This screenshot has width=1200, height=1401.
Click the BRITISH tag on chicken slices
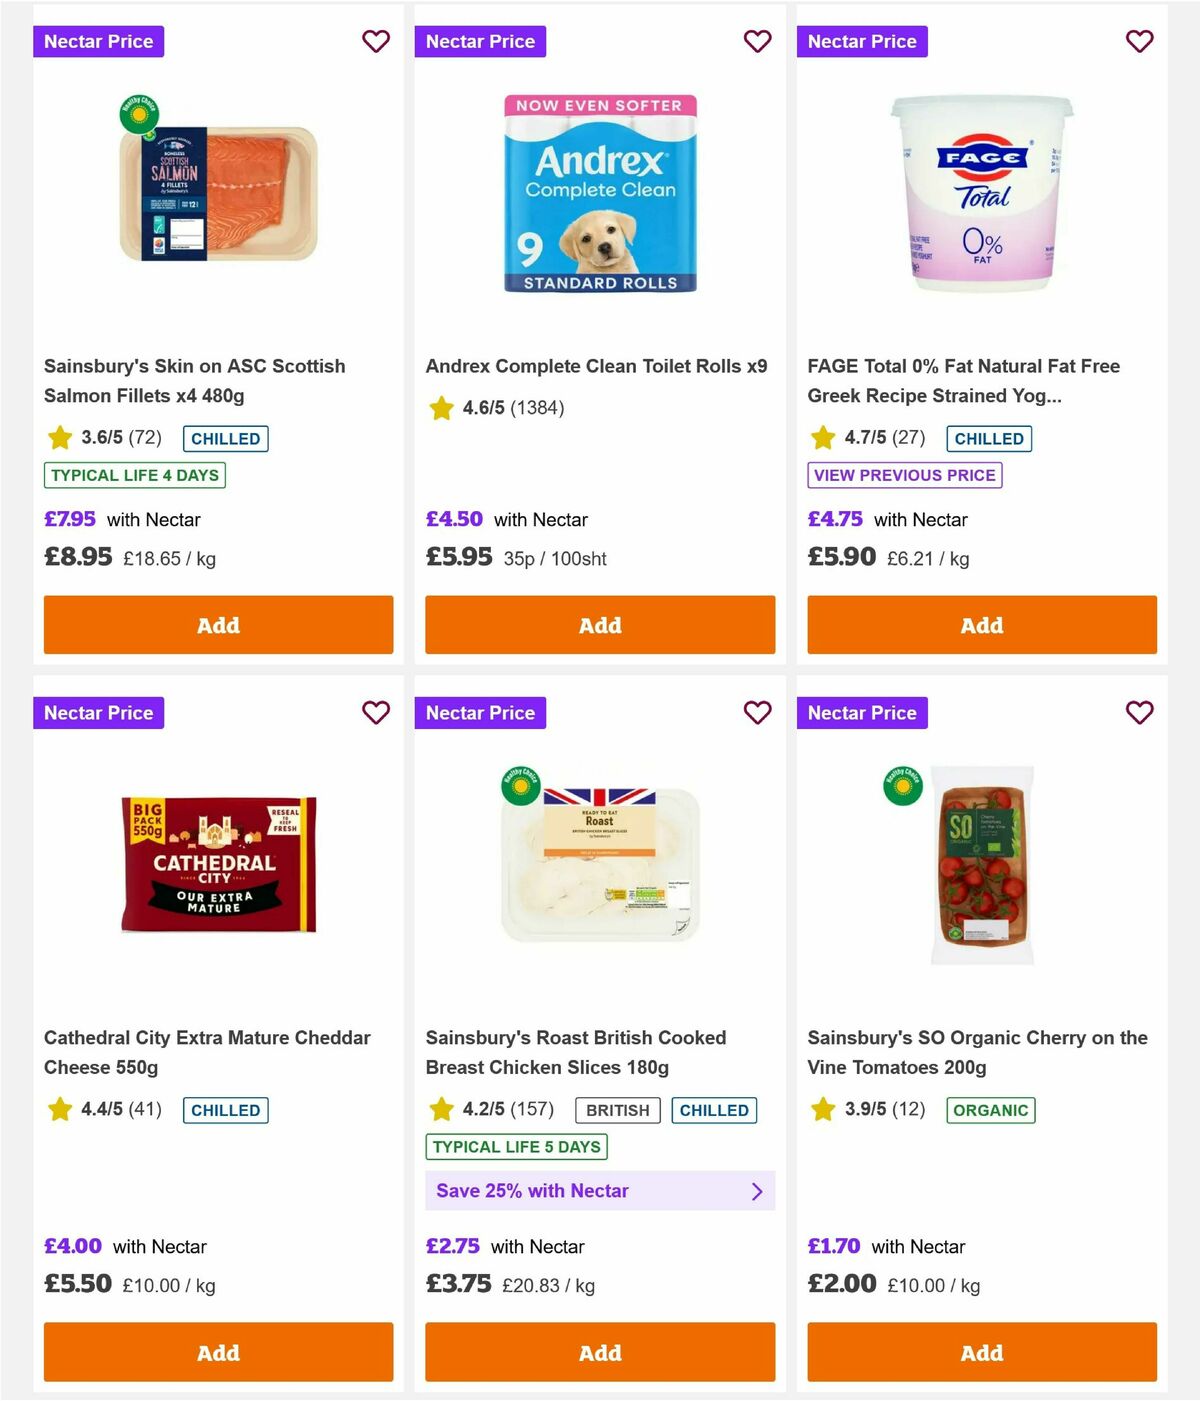[617, 1110]
